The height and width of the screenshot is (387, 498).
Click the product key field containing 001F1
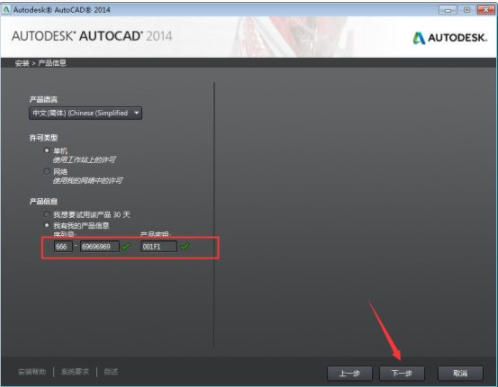click(158, 247)
